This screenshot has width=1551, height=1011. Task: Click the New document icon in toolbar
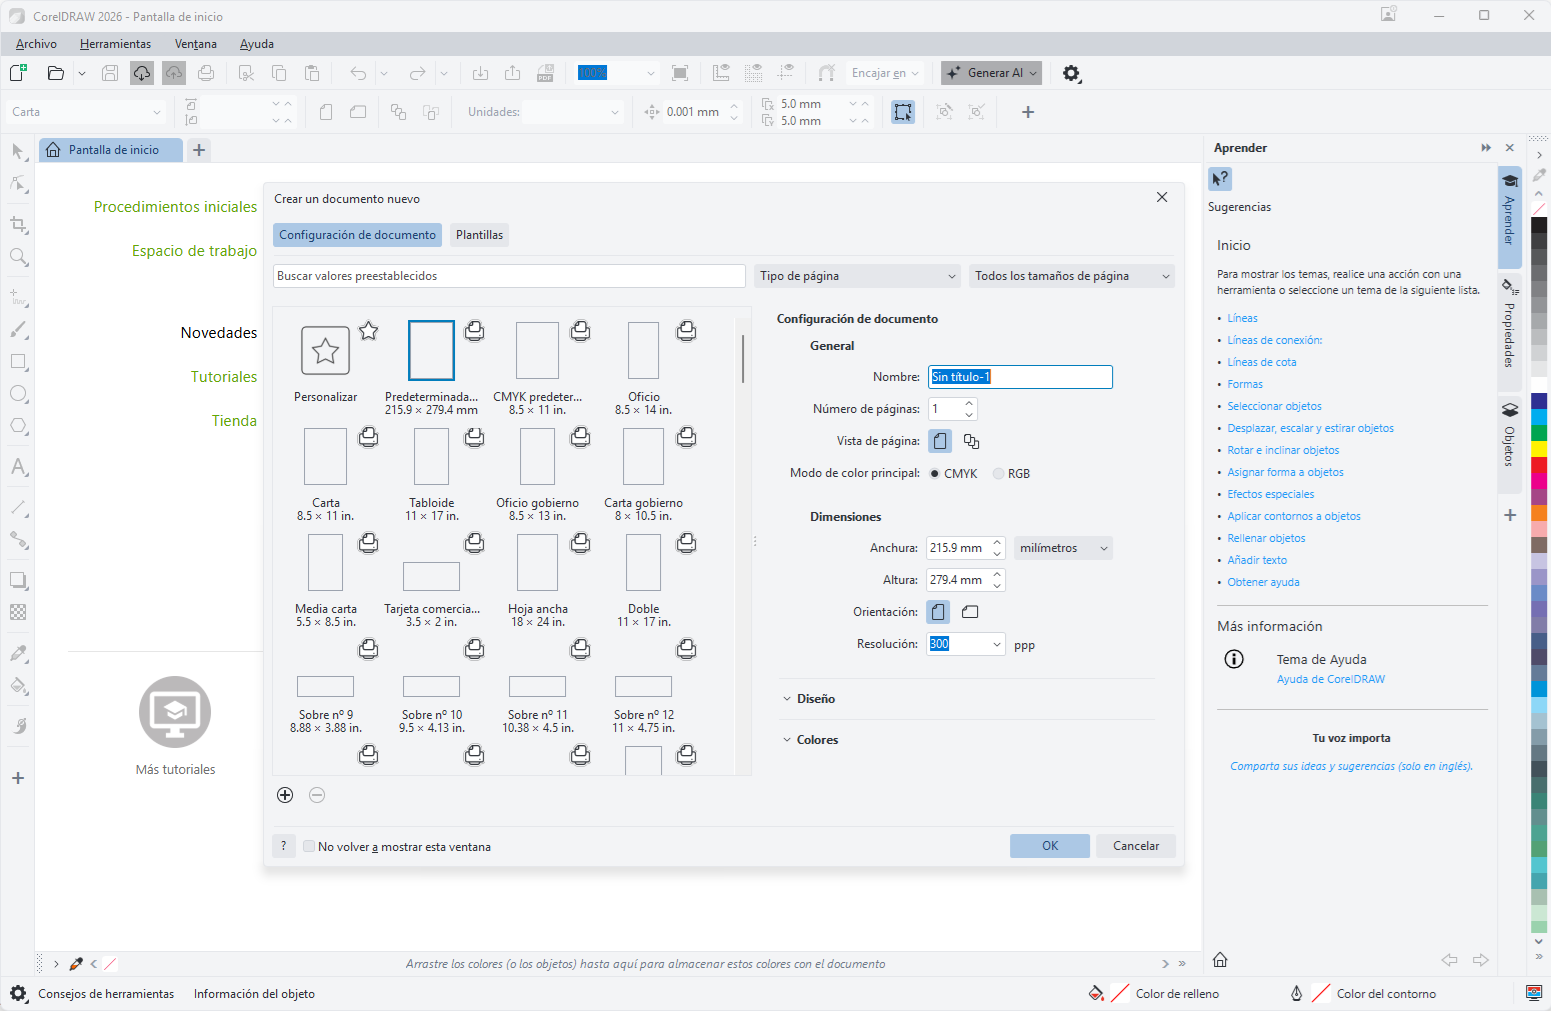click(x=18, y=73)
